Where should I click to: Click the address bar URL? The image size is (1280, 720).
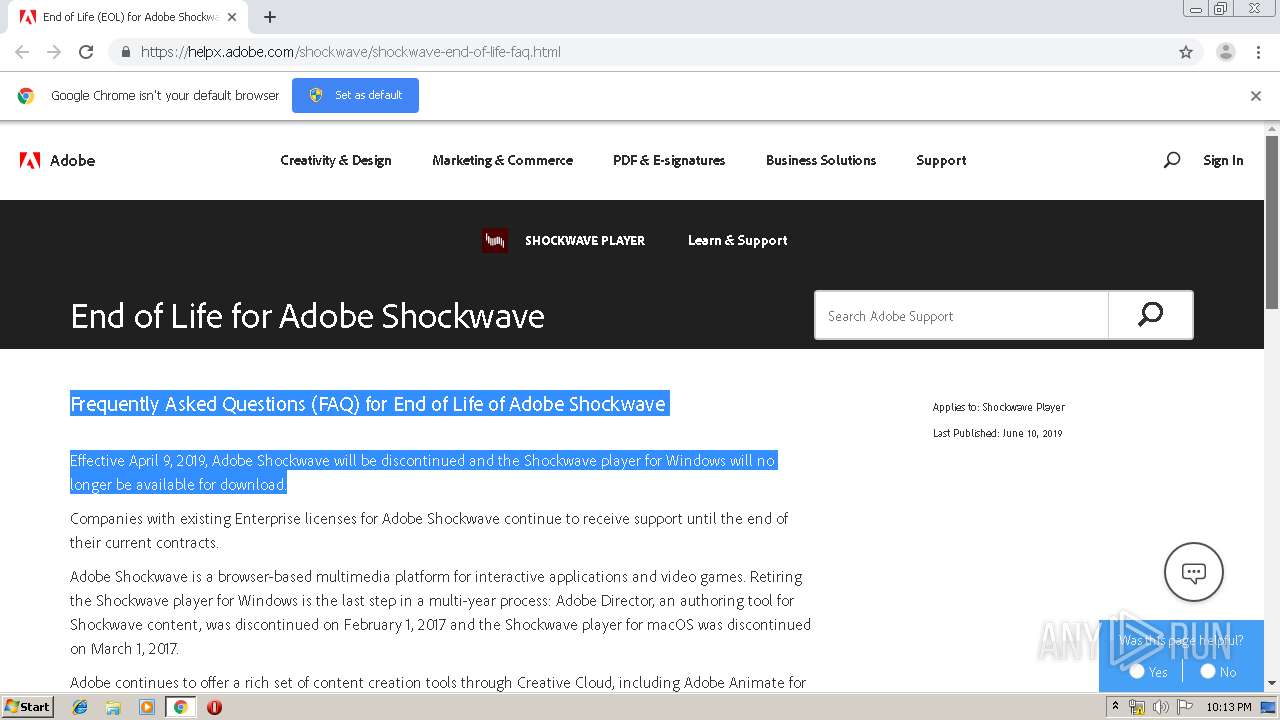351,52
